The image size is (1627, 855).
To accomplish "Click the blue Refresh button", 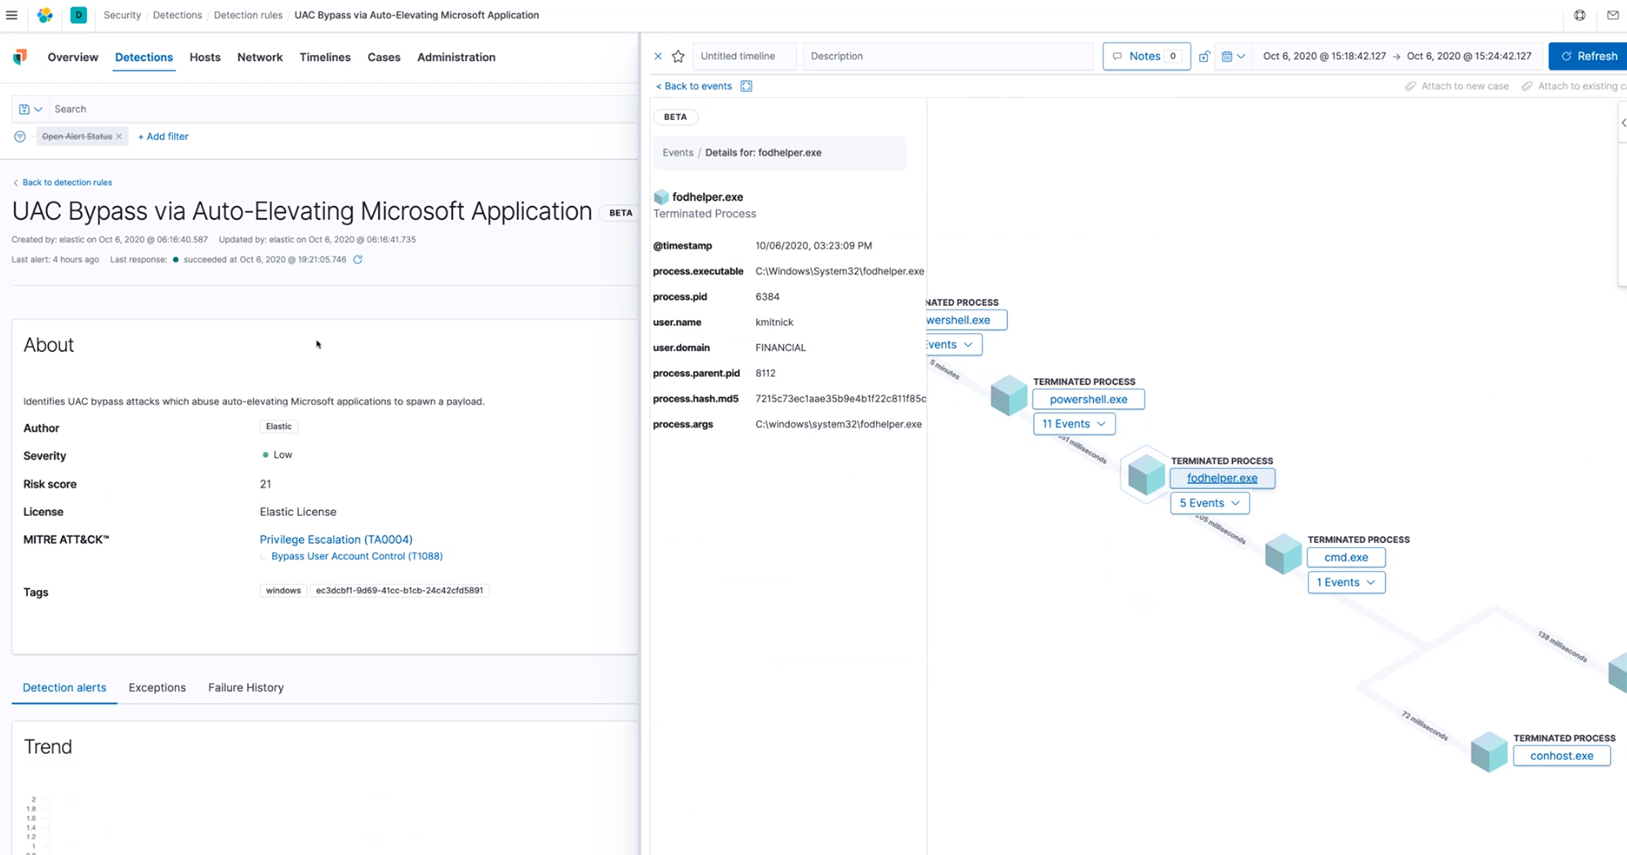I will (x=1588, y=56).
